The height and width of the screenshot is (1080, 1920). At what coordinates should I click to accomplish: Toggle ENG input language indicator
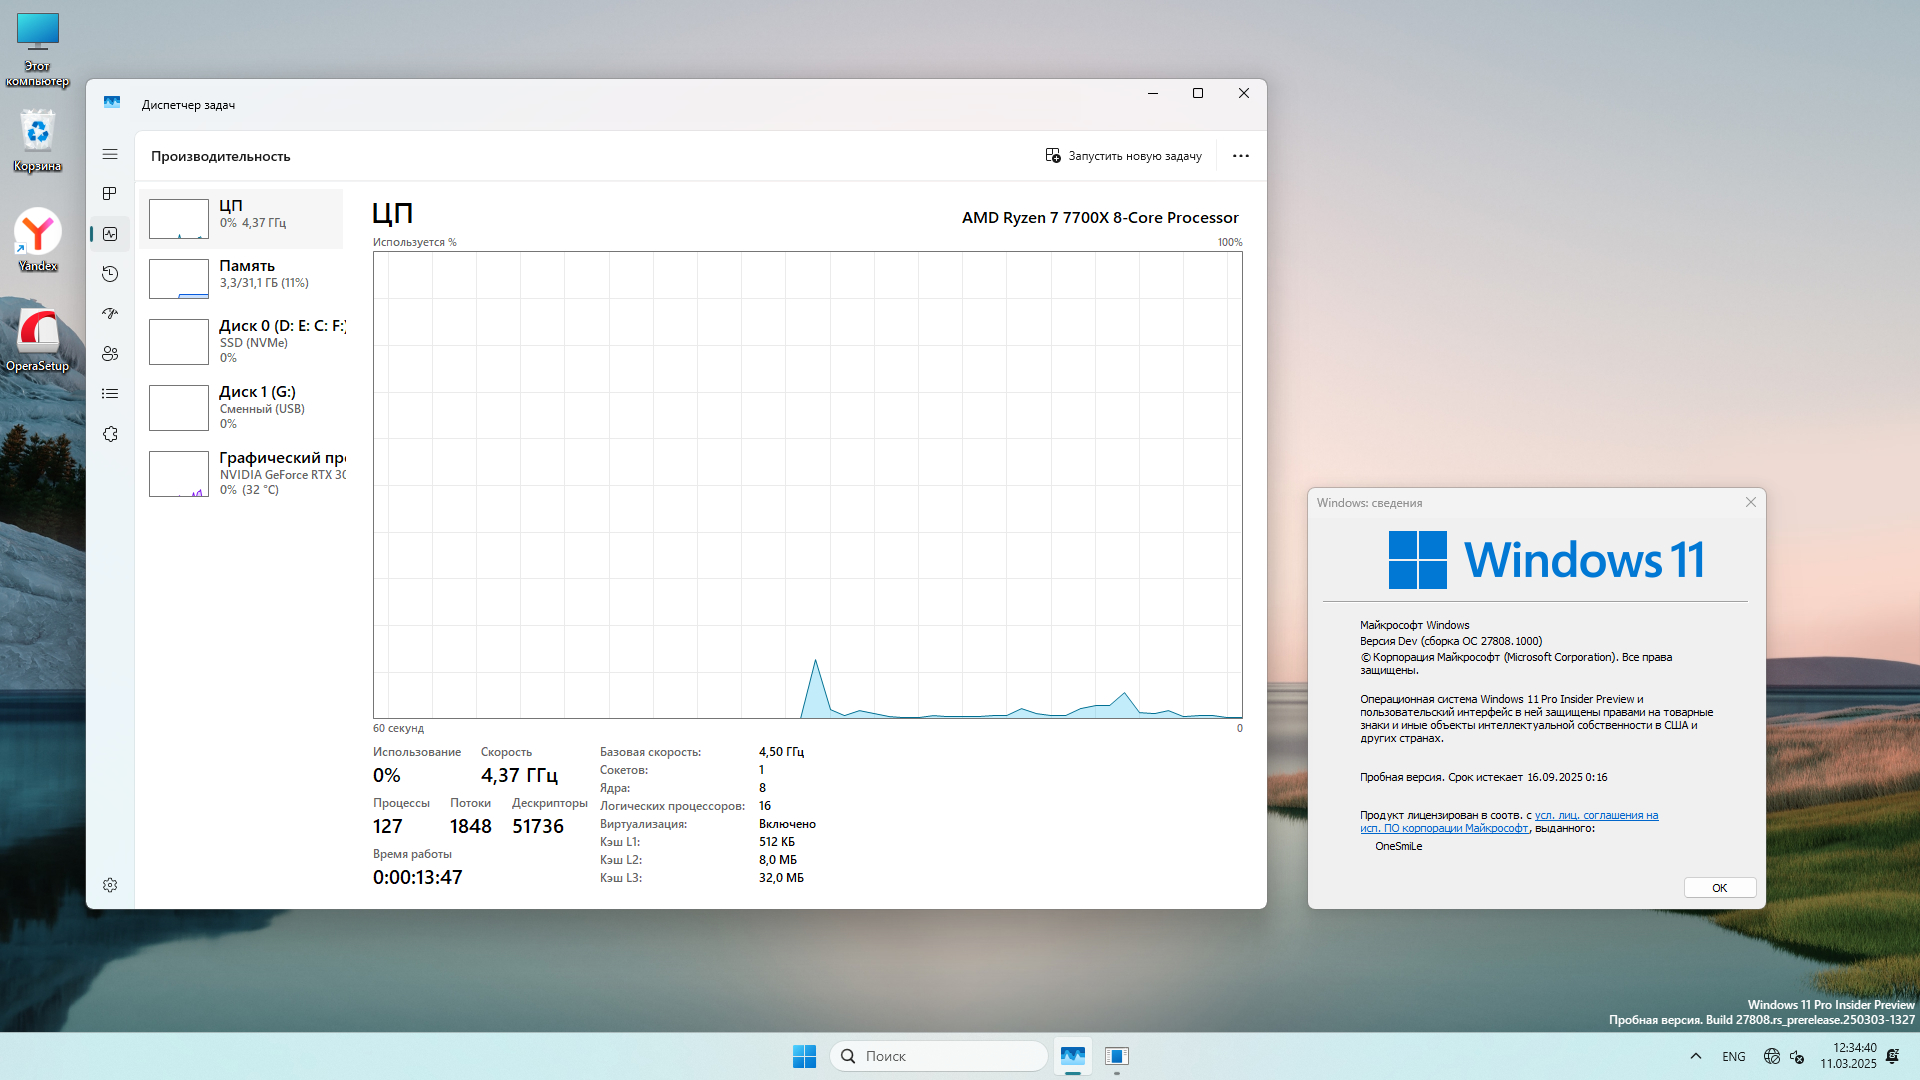(x=1733, y=1057)
